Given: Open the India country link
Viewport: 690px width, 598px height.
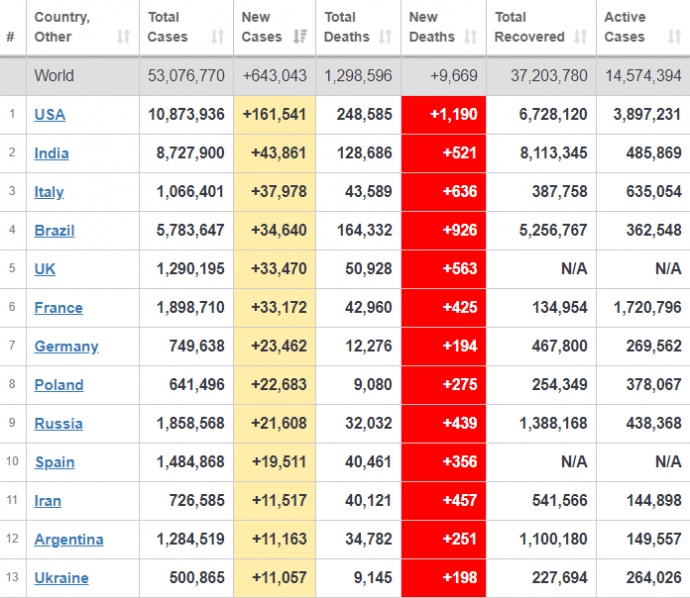Looking at the screenshot, I should tap(52, 154).
